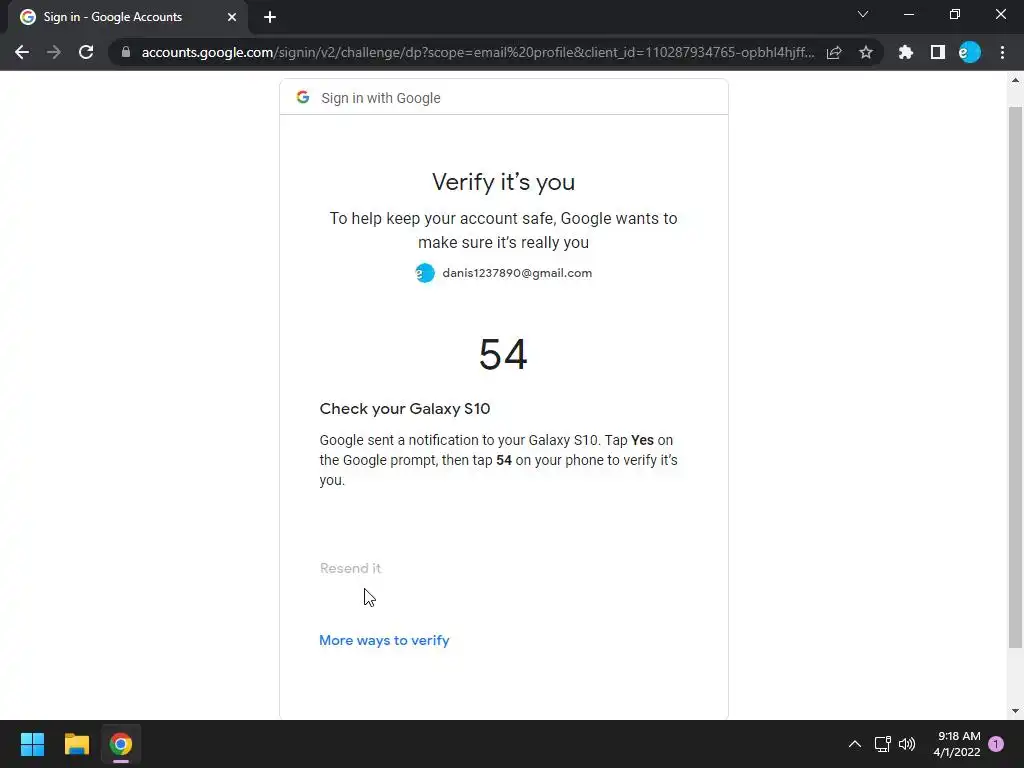The image size is (1024, 768).
Task: Open the tab search chevron
Action: 863,14
